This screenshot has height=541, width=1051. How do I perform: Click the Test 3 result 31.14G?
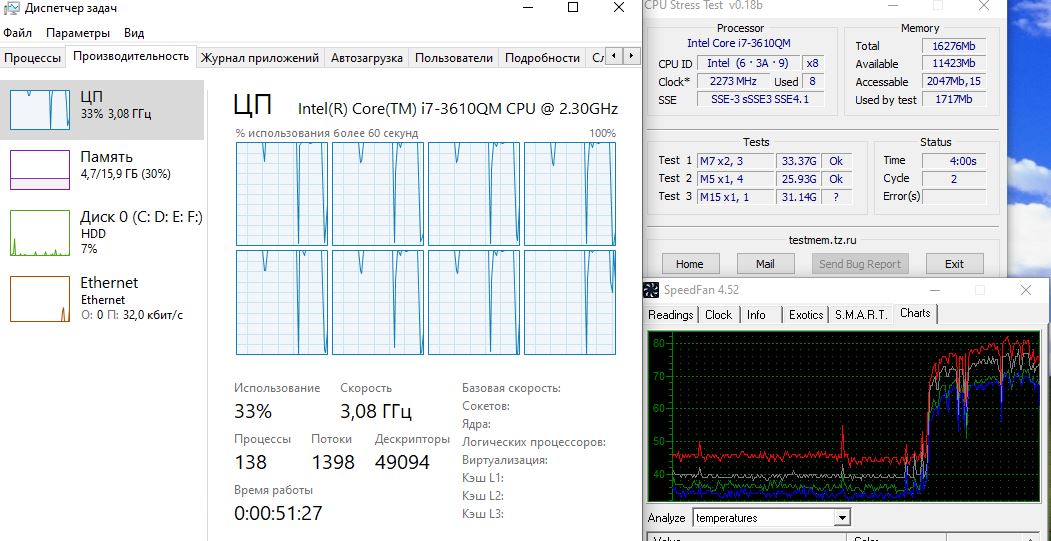[797, 197]
